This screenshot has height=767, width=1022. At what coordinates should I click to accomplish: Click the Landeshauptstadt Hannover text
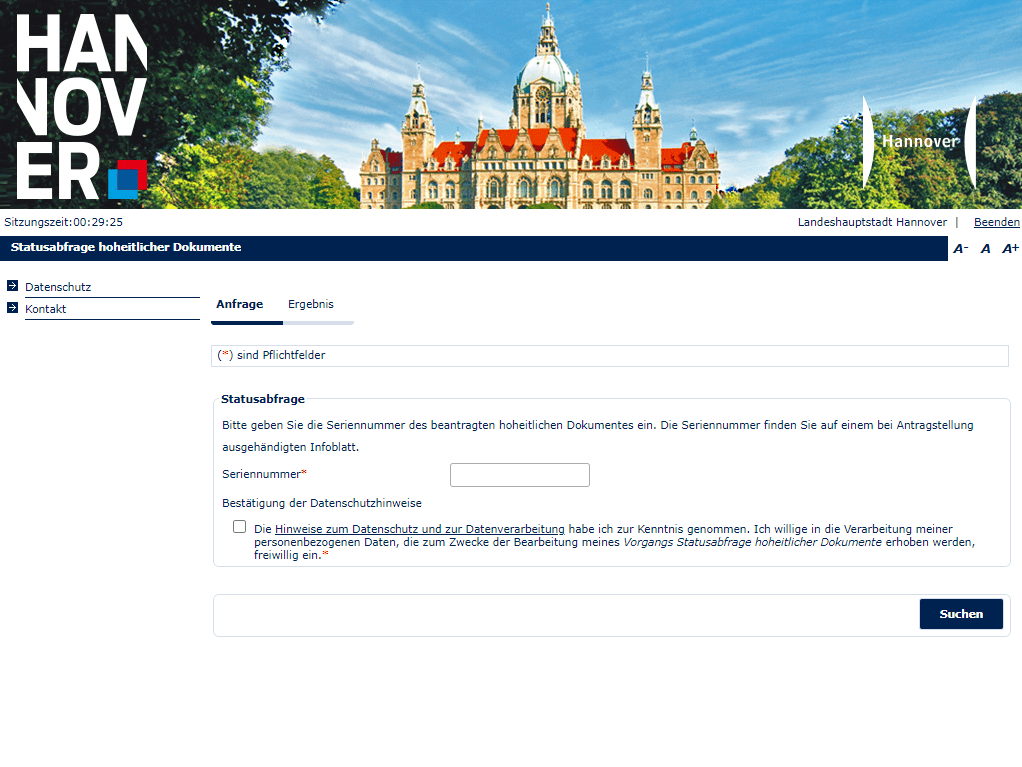(871, 222)
